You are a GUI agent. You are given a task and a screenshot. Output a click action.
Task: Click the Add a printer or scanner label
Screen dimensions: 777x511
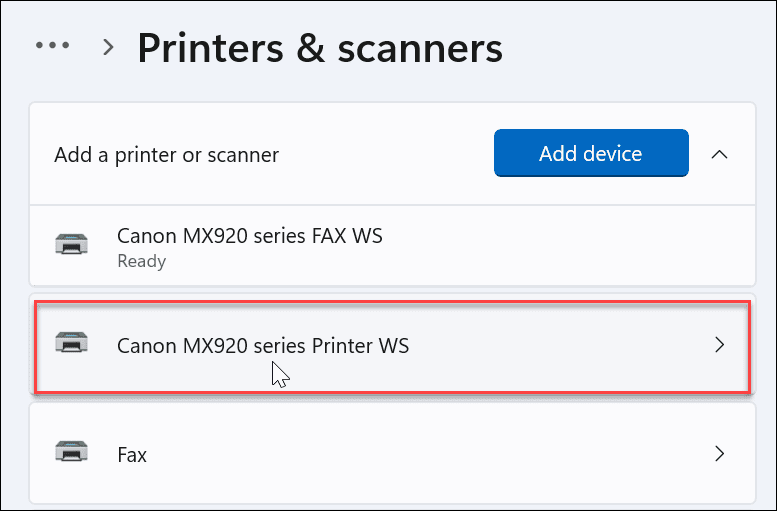pyautogui.click(x=166, y=155)
